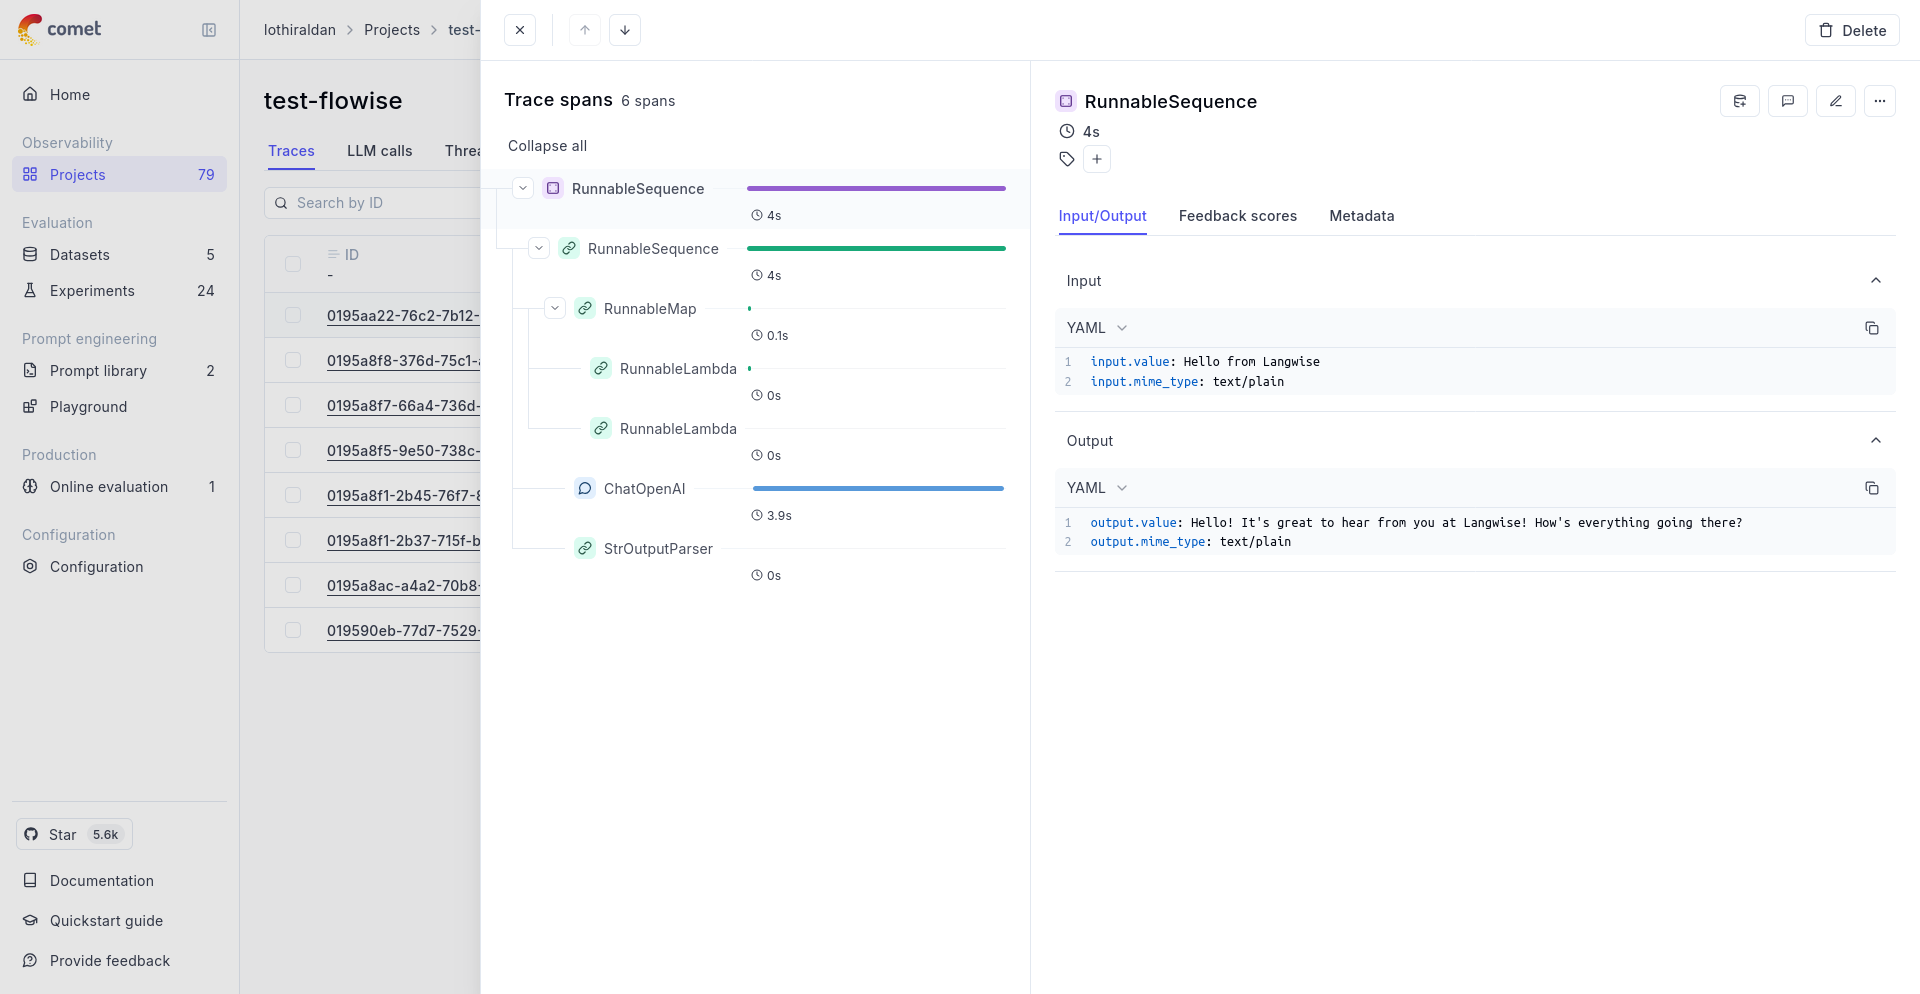Check the row checkbox for trace 019590eb-77d7
The image size is (1920, 994).
[x=293, y=630]
